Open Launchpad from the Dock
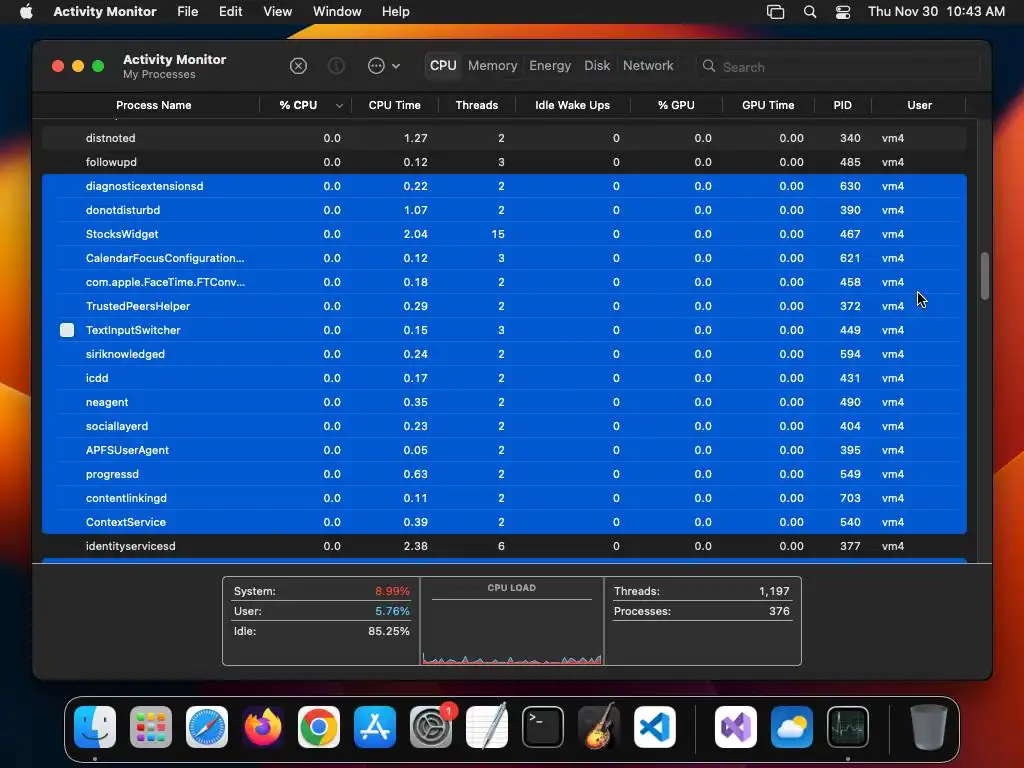1024x768 pixels. 151,727
